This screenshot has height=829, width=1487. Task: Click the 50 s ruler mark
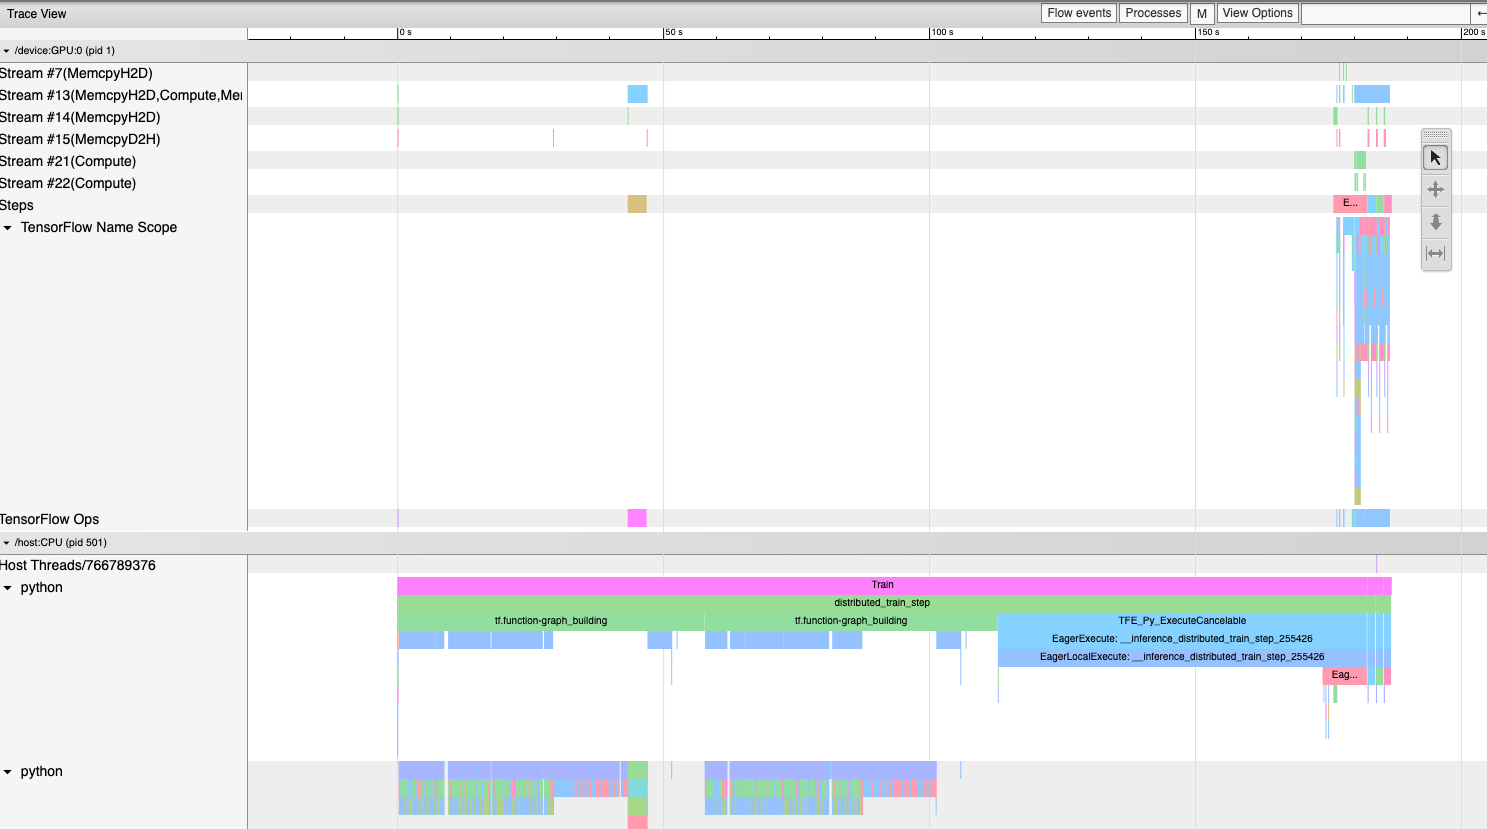point(674,33)
